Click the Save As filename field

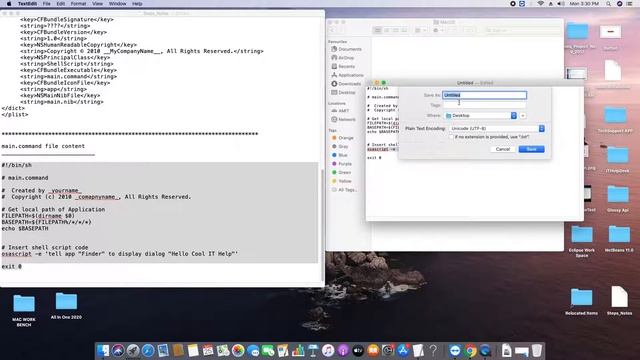[484, 95]
